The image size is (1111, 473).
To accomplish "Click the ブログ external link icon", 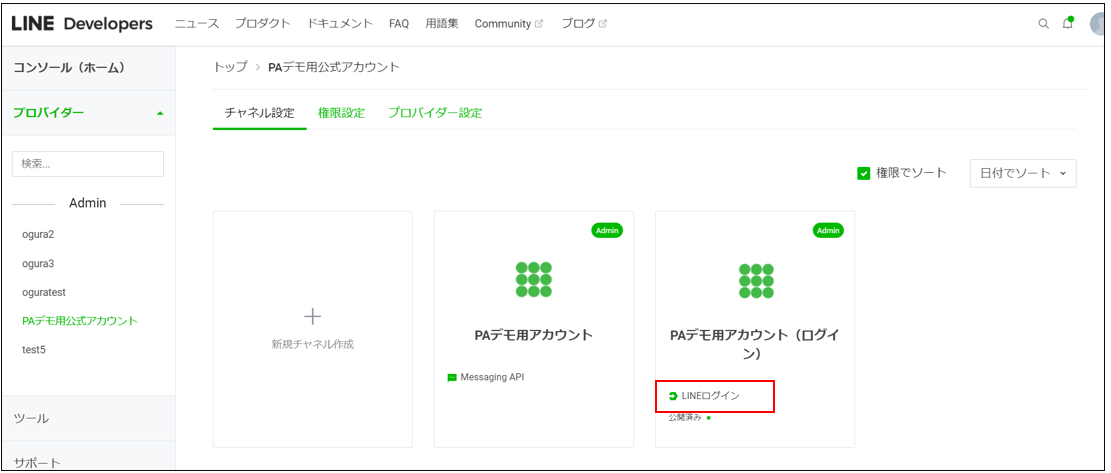I will pos(603,23).
